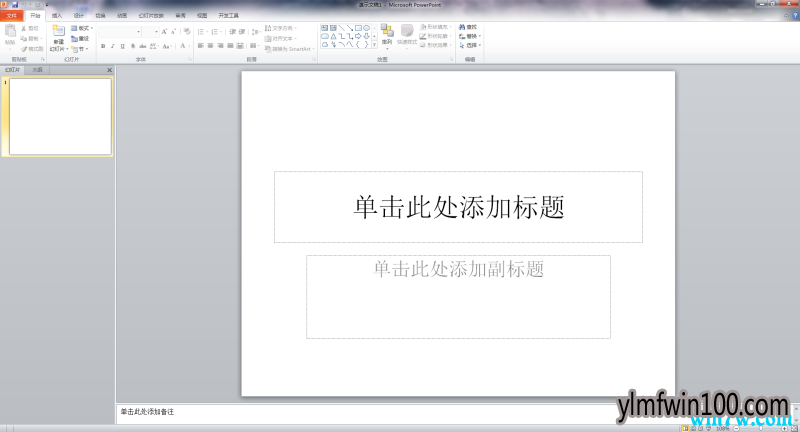Open Quick Styles (快速样式) gallery
Image resolution: width=800 pixels, height=432 pixels.
[407, 36]
